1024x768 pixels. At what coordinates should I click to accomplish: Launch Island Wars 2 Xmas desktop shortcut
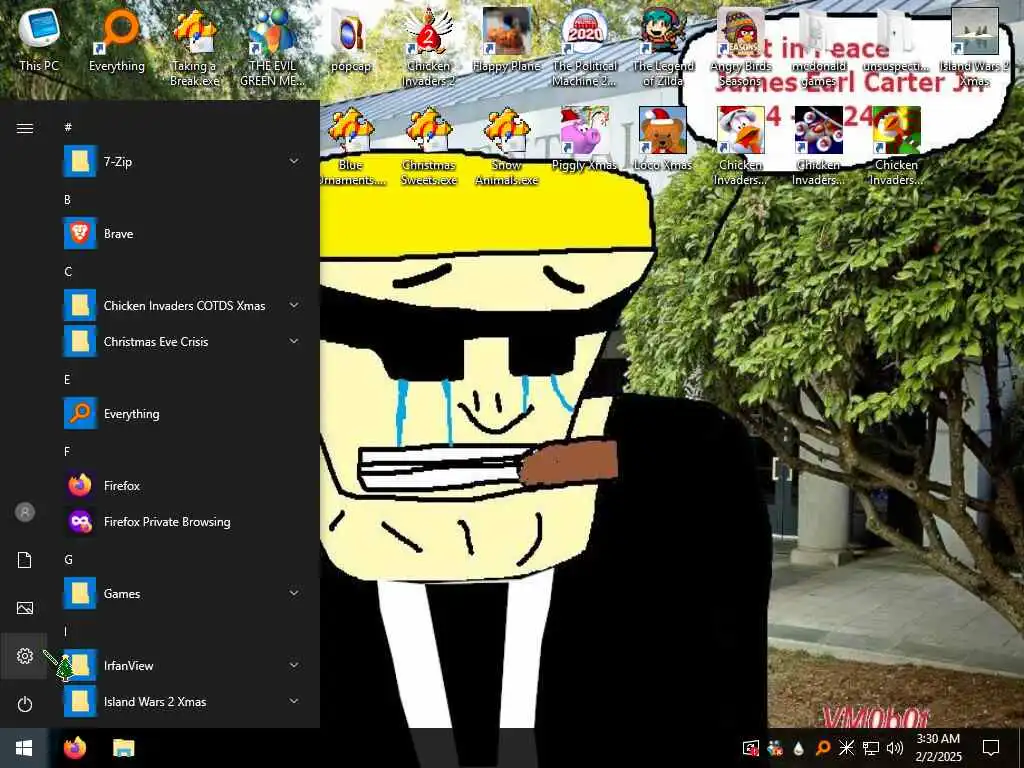click(x=974, y=47)
